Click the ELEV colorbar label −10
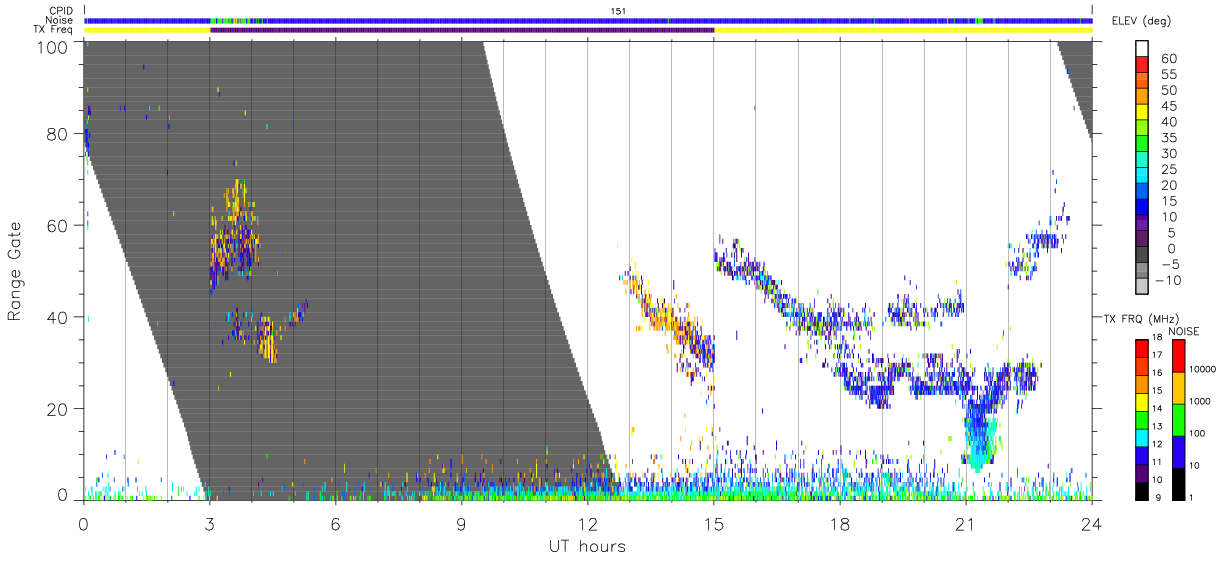Screen dimensions: 1228x567 (x=1171, y=280)
